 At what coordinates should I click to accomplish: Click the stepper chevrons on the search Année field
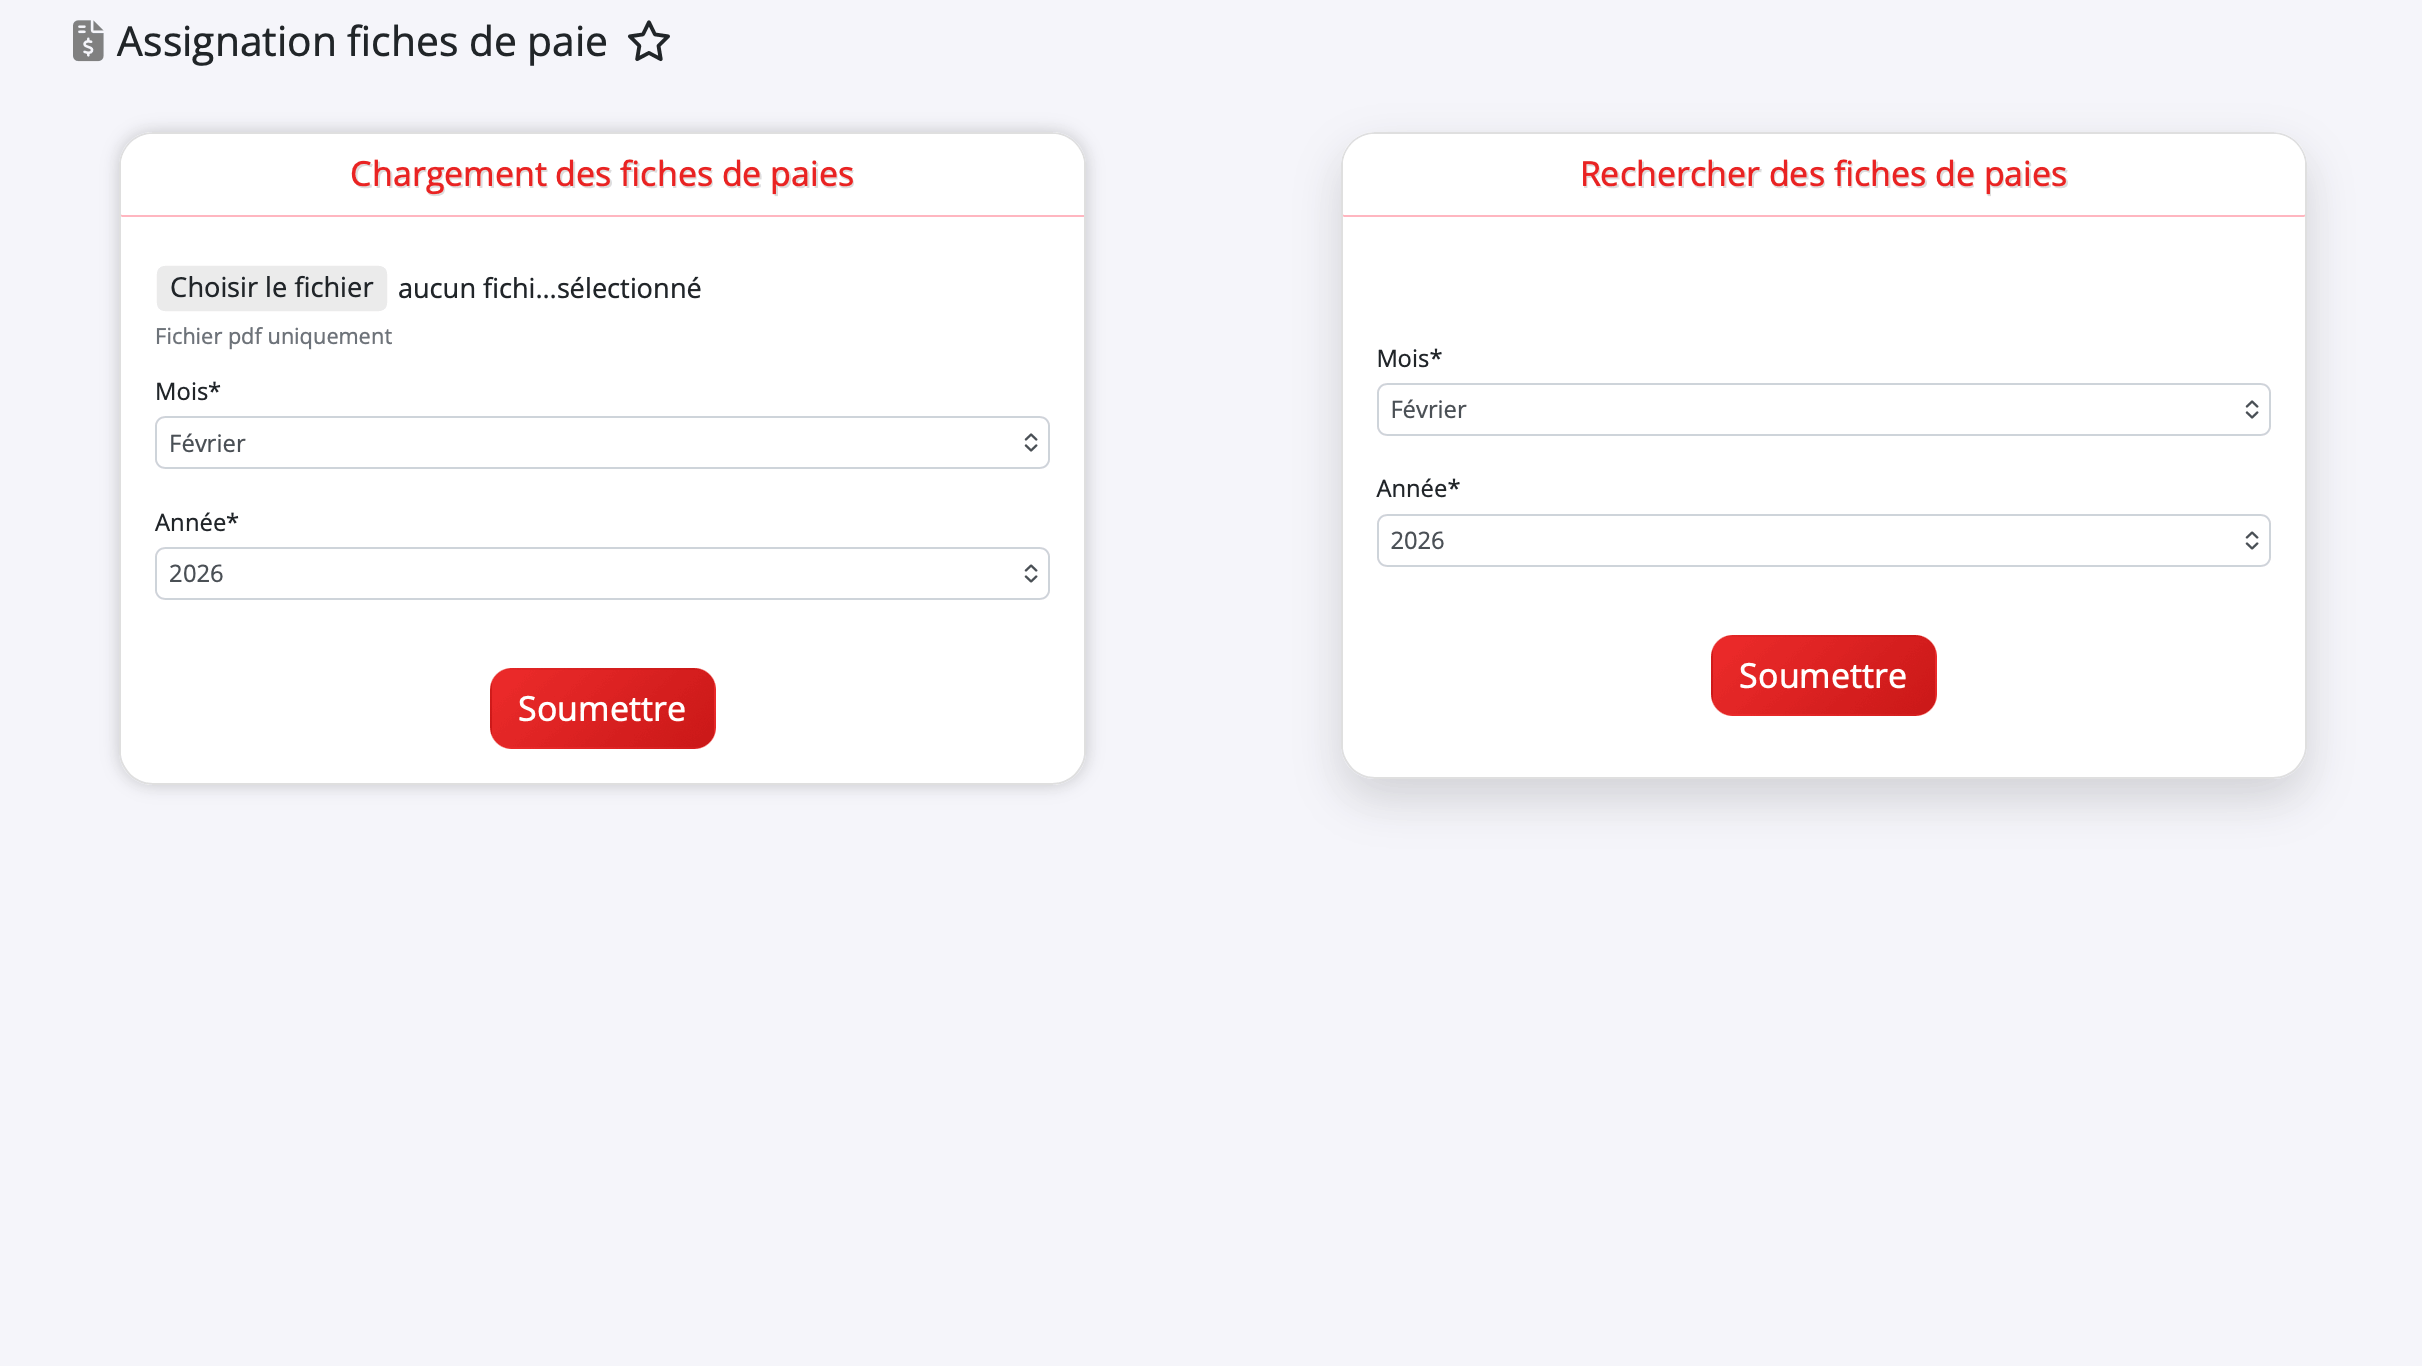point(2252,540)
